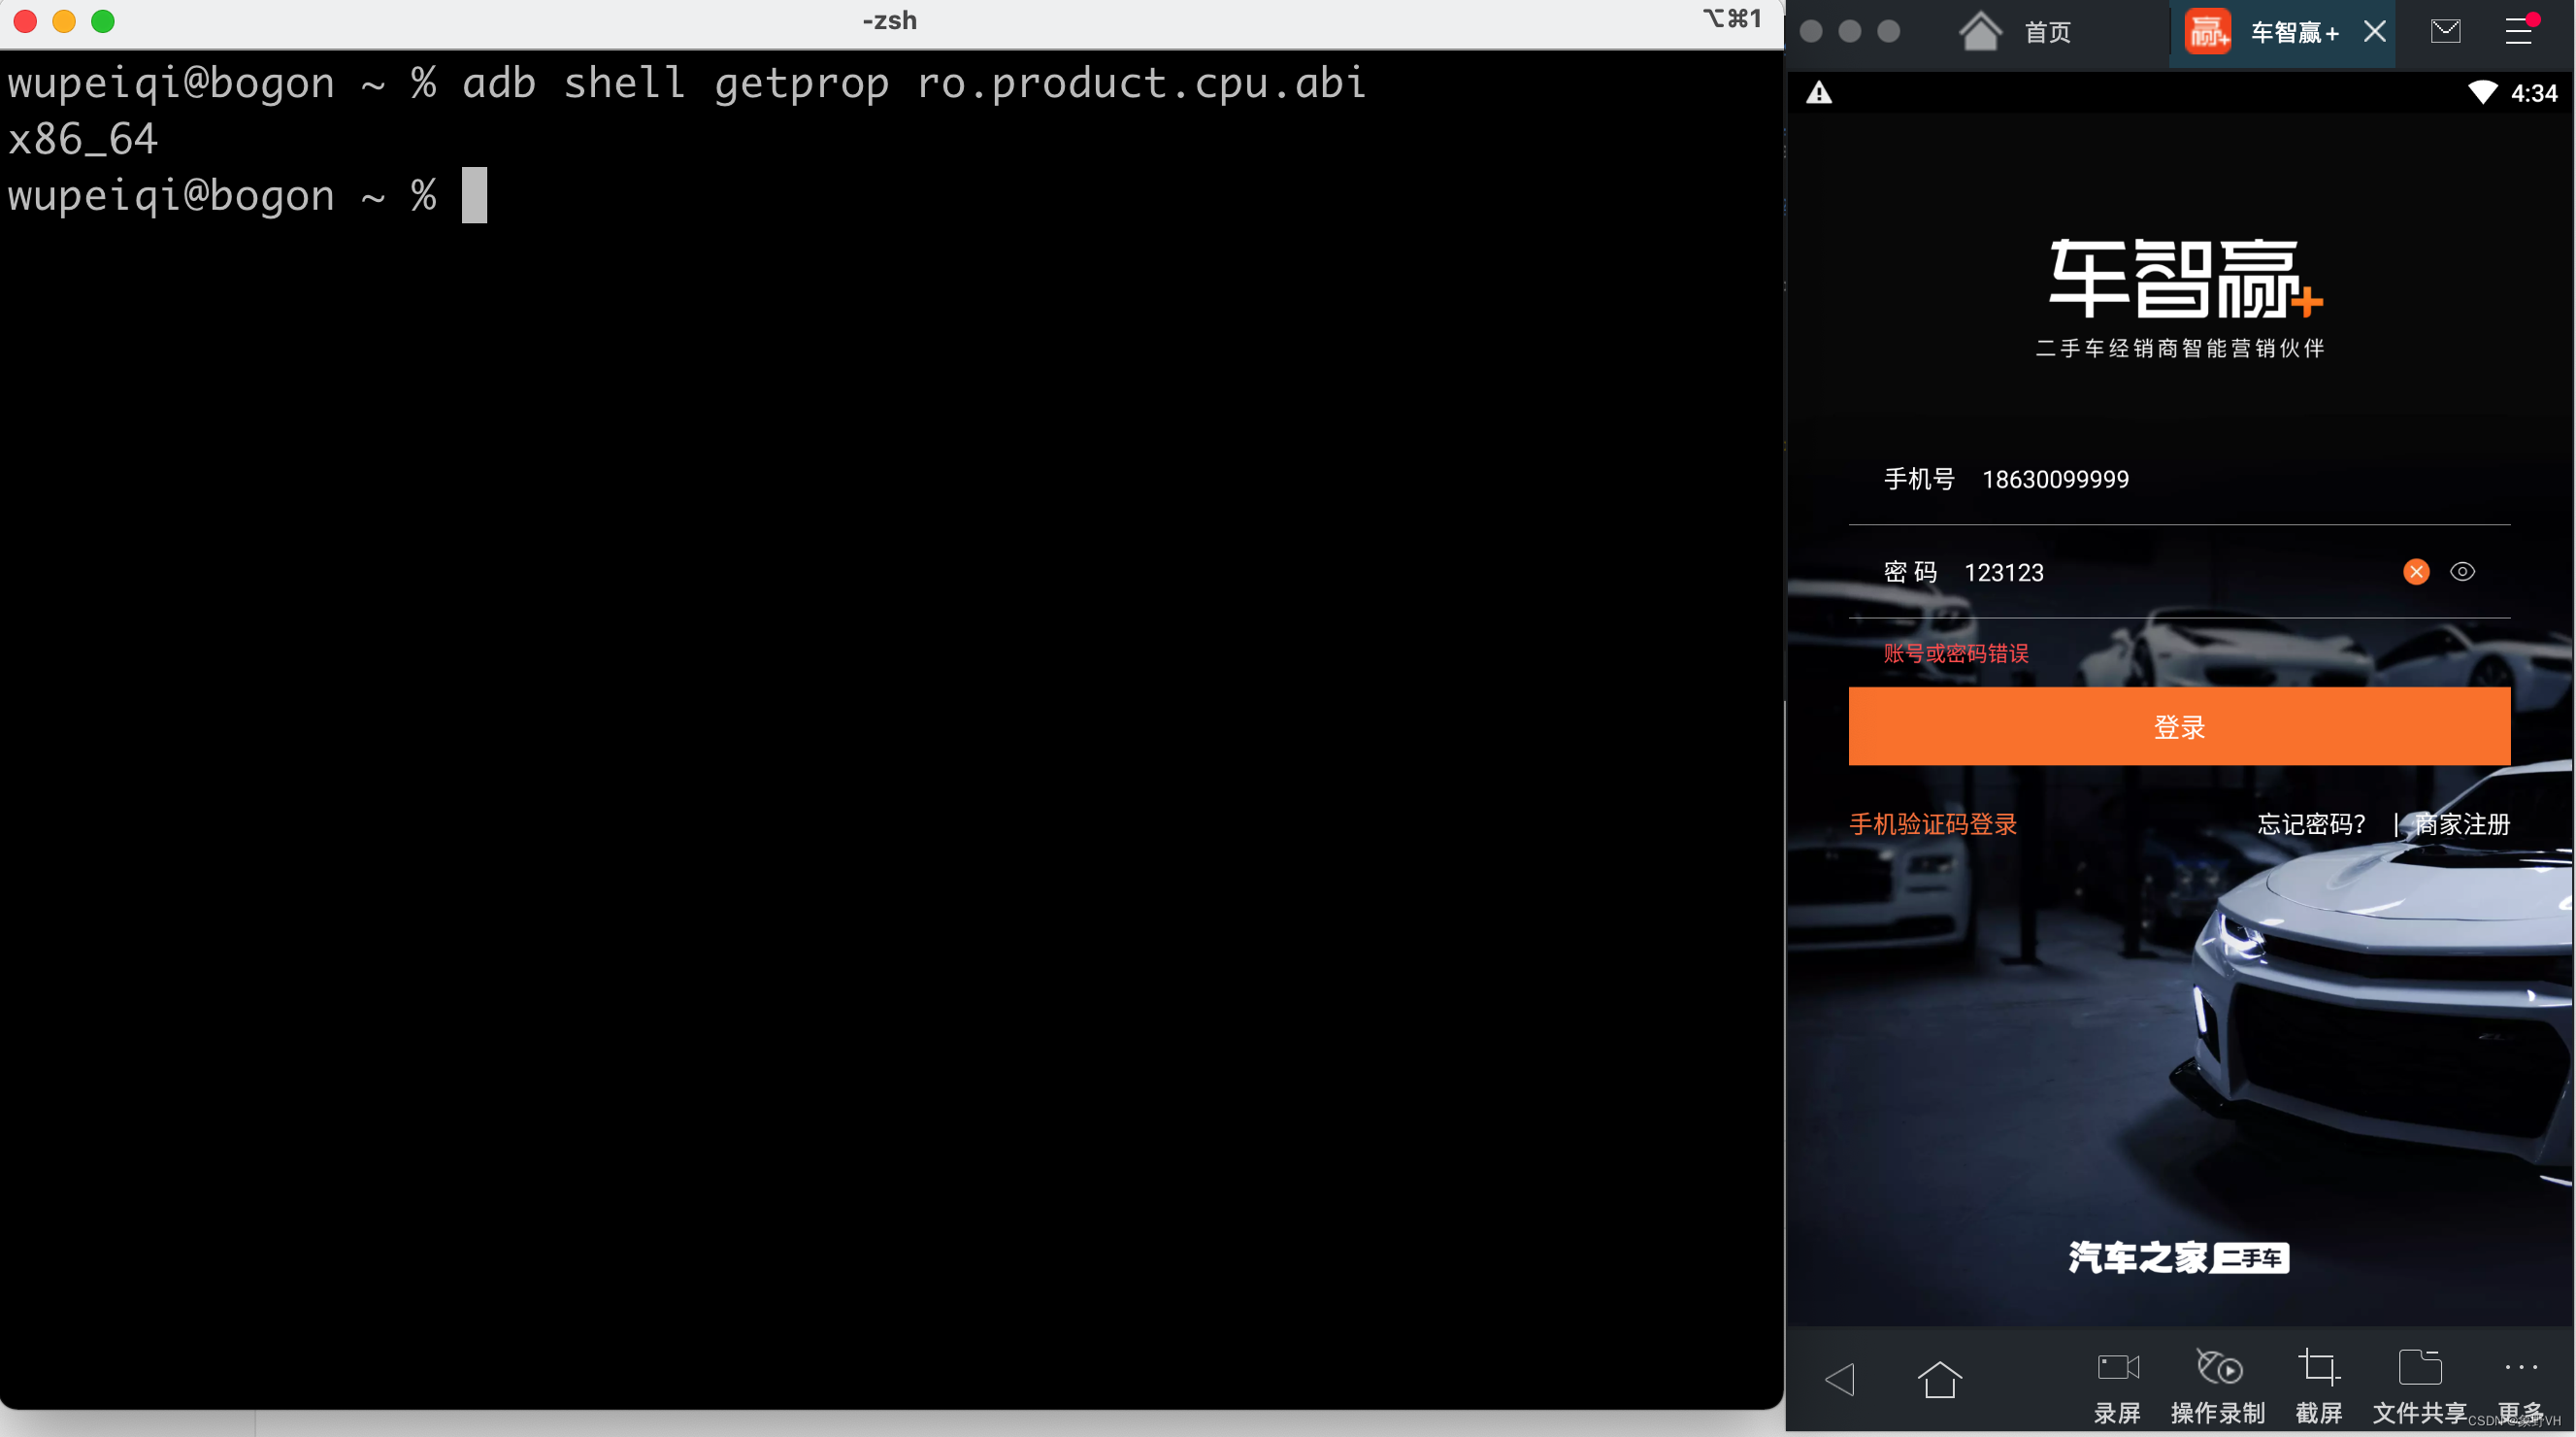The height and width of the screenshot is (1437, 2576).
Task: Toggle password visibility eye icon
Action: click(2463, 572)
